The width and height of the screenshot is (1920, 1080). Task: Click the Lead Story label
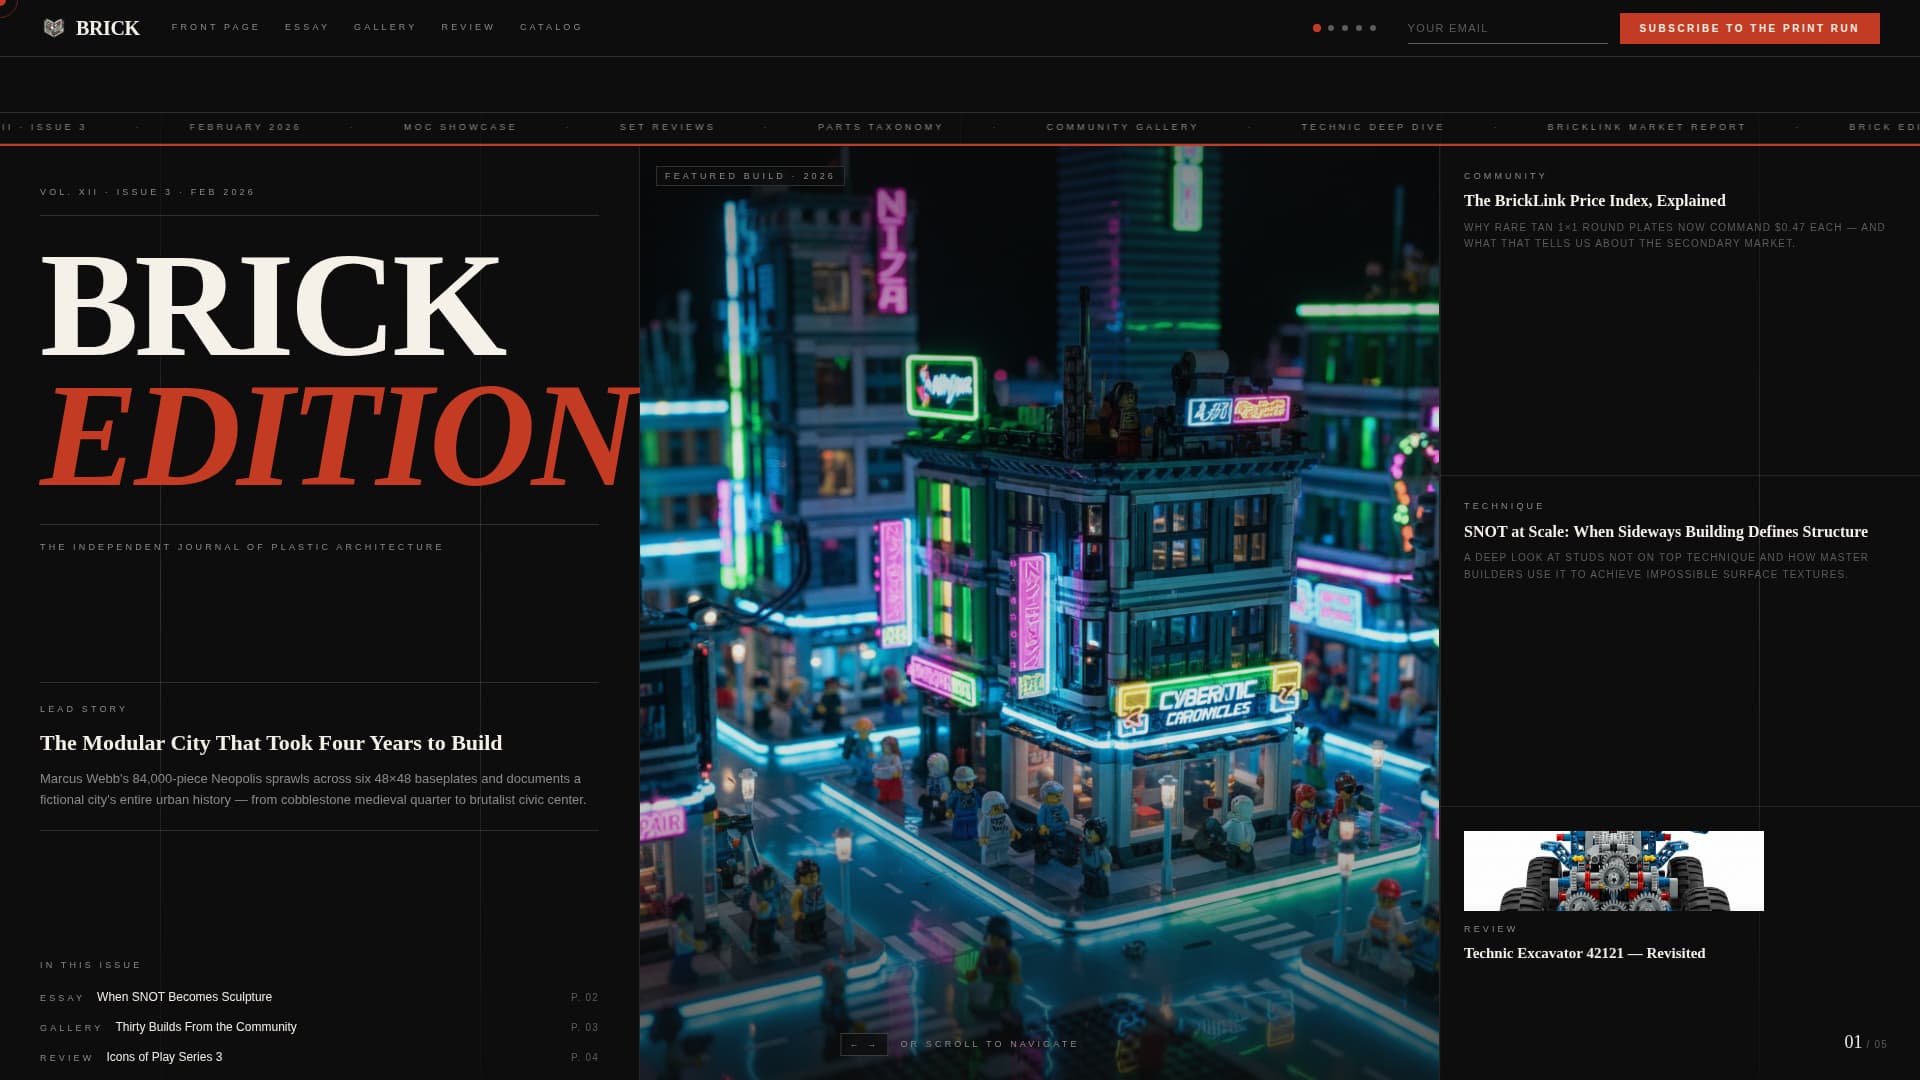[84, 709]
